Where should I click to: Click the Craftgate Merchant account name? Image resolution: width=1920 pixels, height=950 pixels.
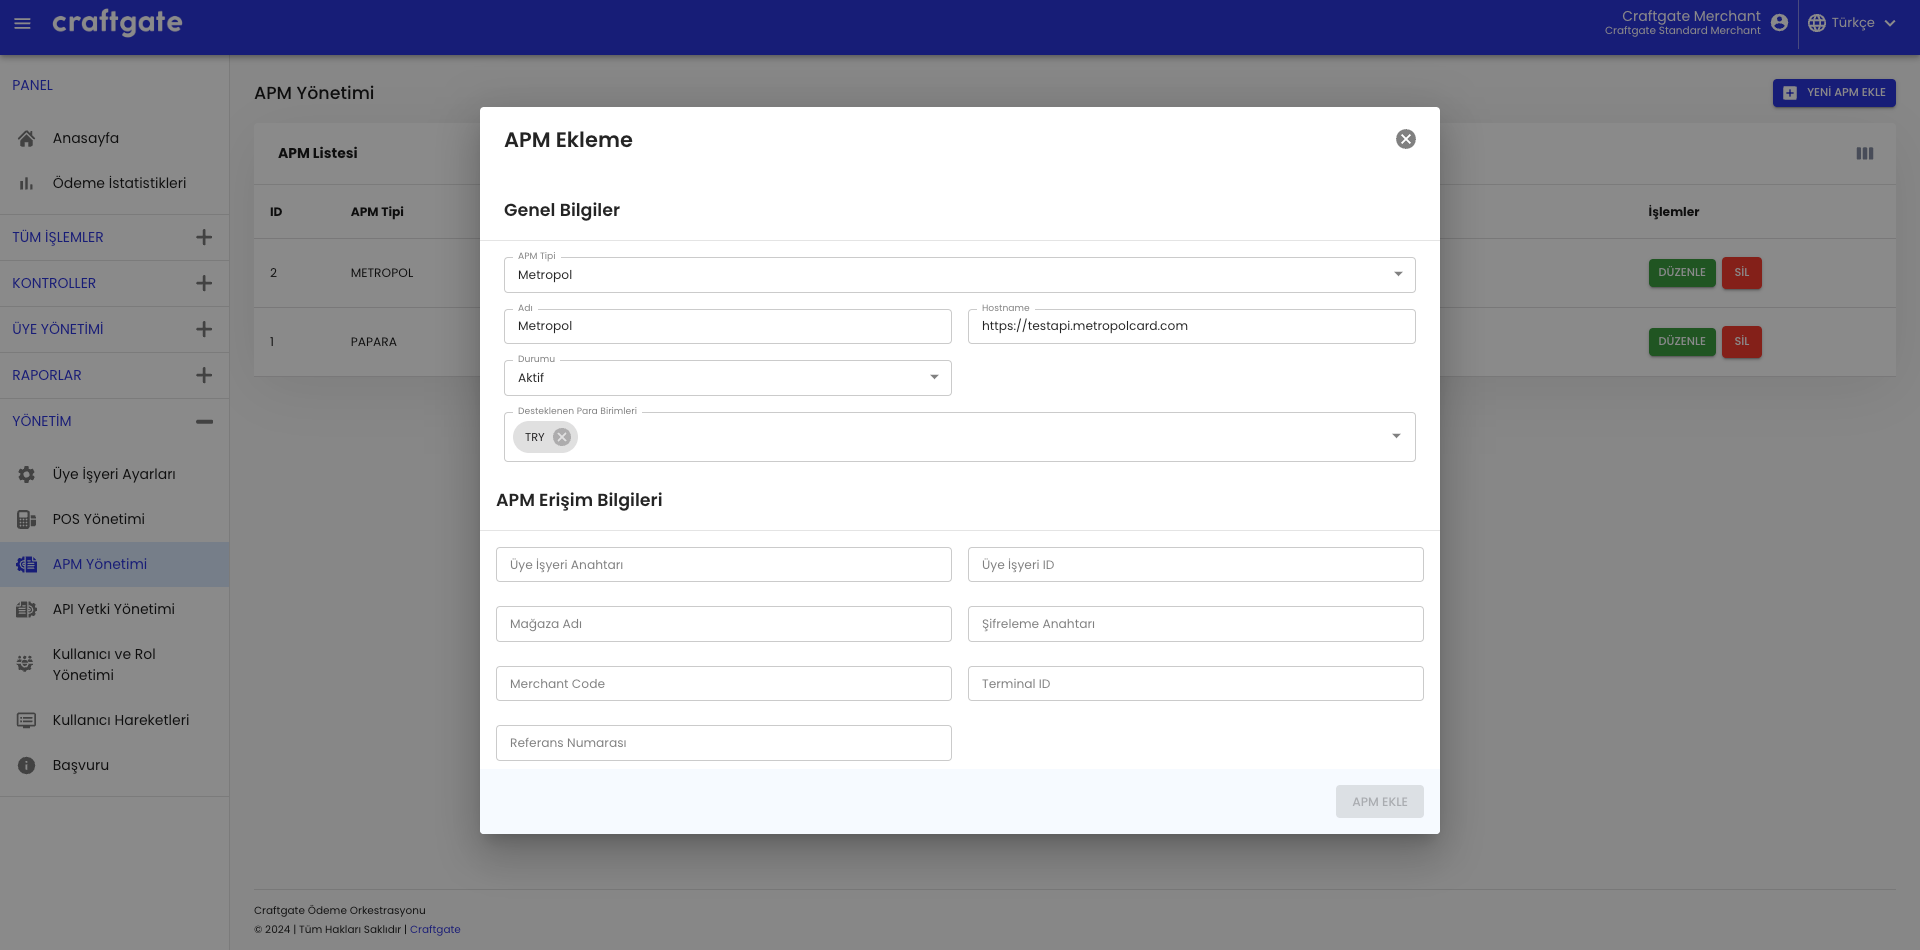pyautogui.click(x=1691, y=16)
